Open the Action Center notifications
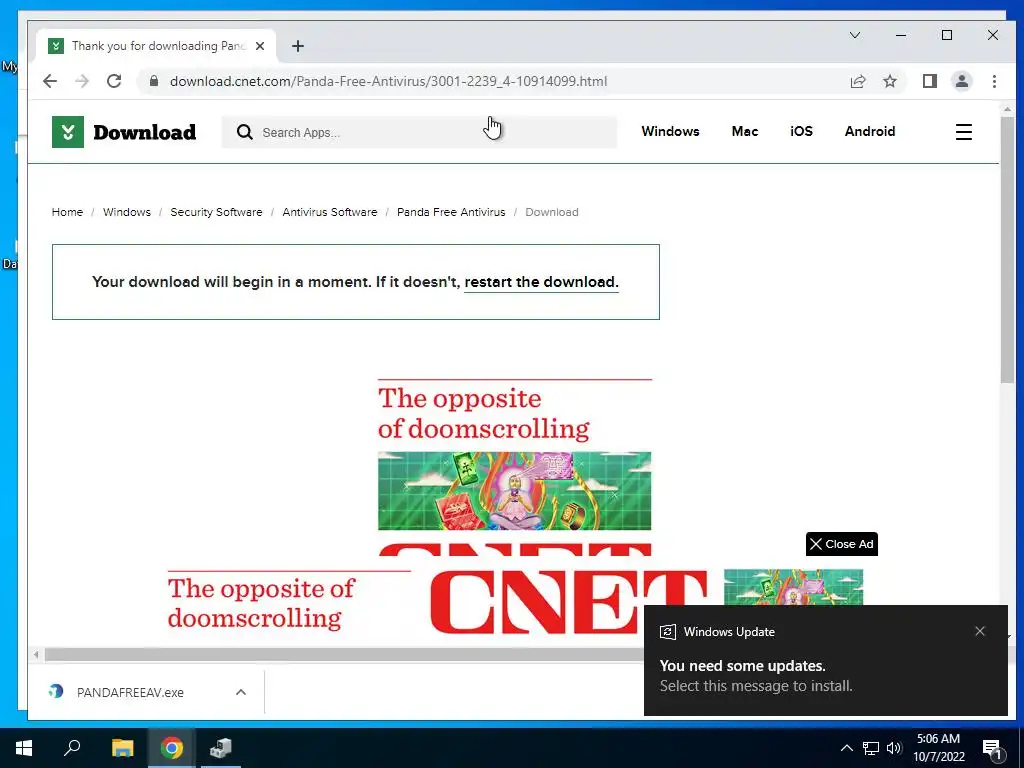The image size is (1024, 768). pos(993,748)
